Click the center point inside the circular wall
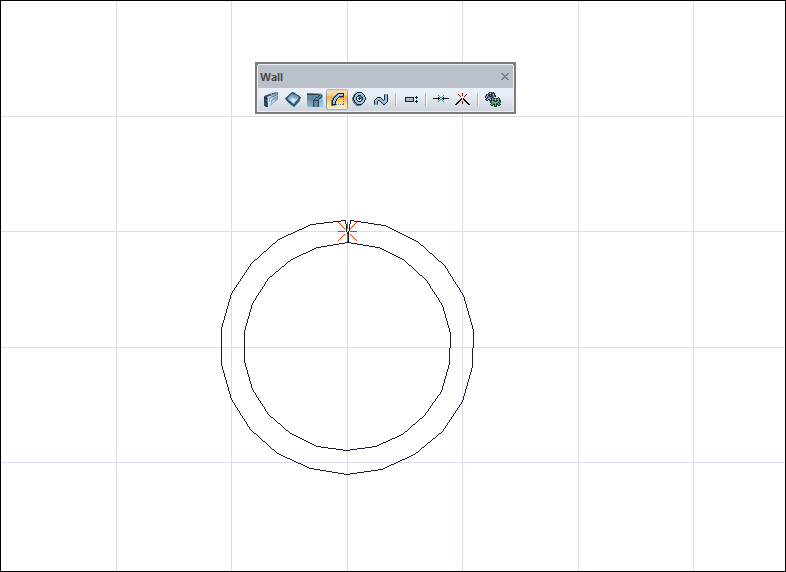Image resolution: width=786 pixels, height=572 pixels. coord(347,346)
